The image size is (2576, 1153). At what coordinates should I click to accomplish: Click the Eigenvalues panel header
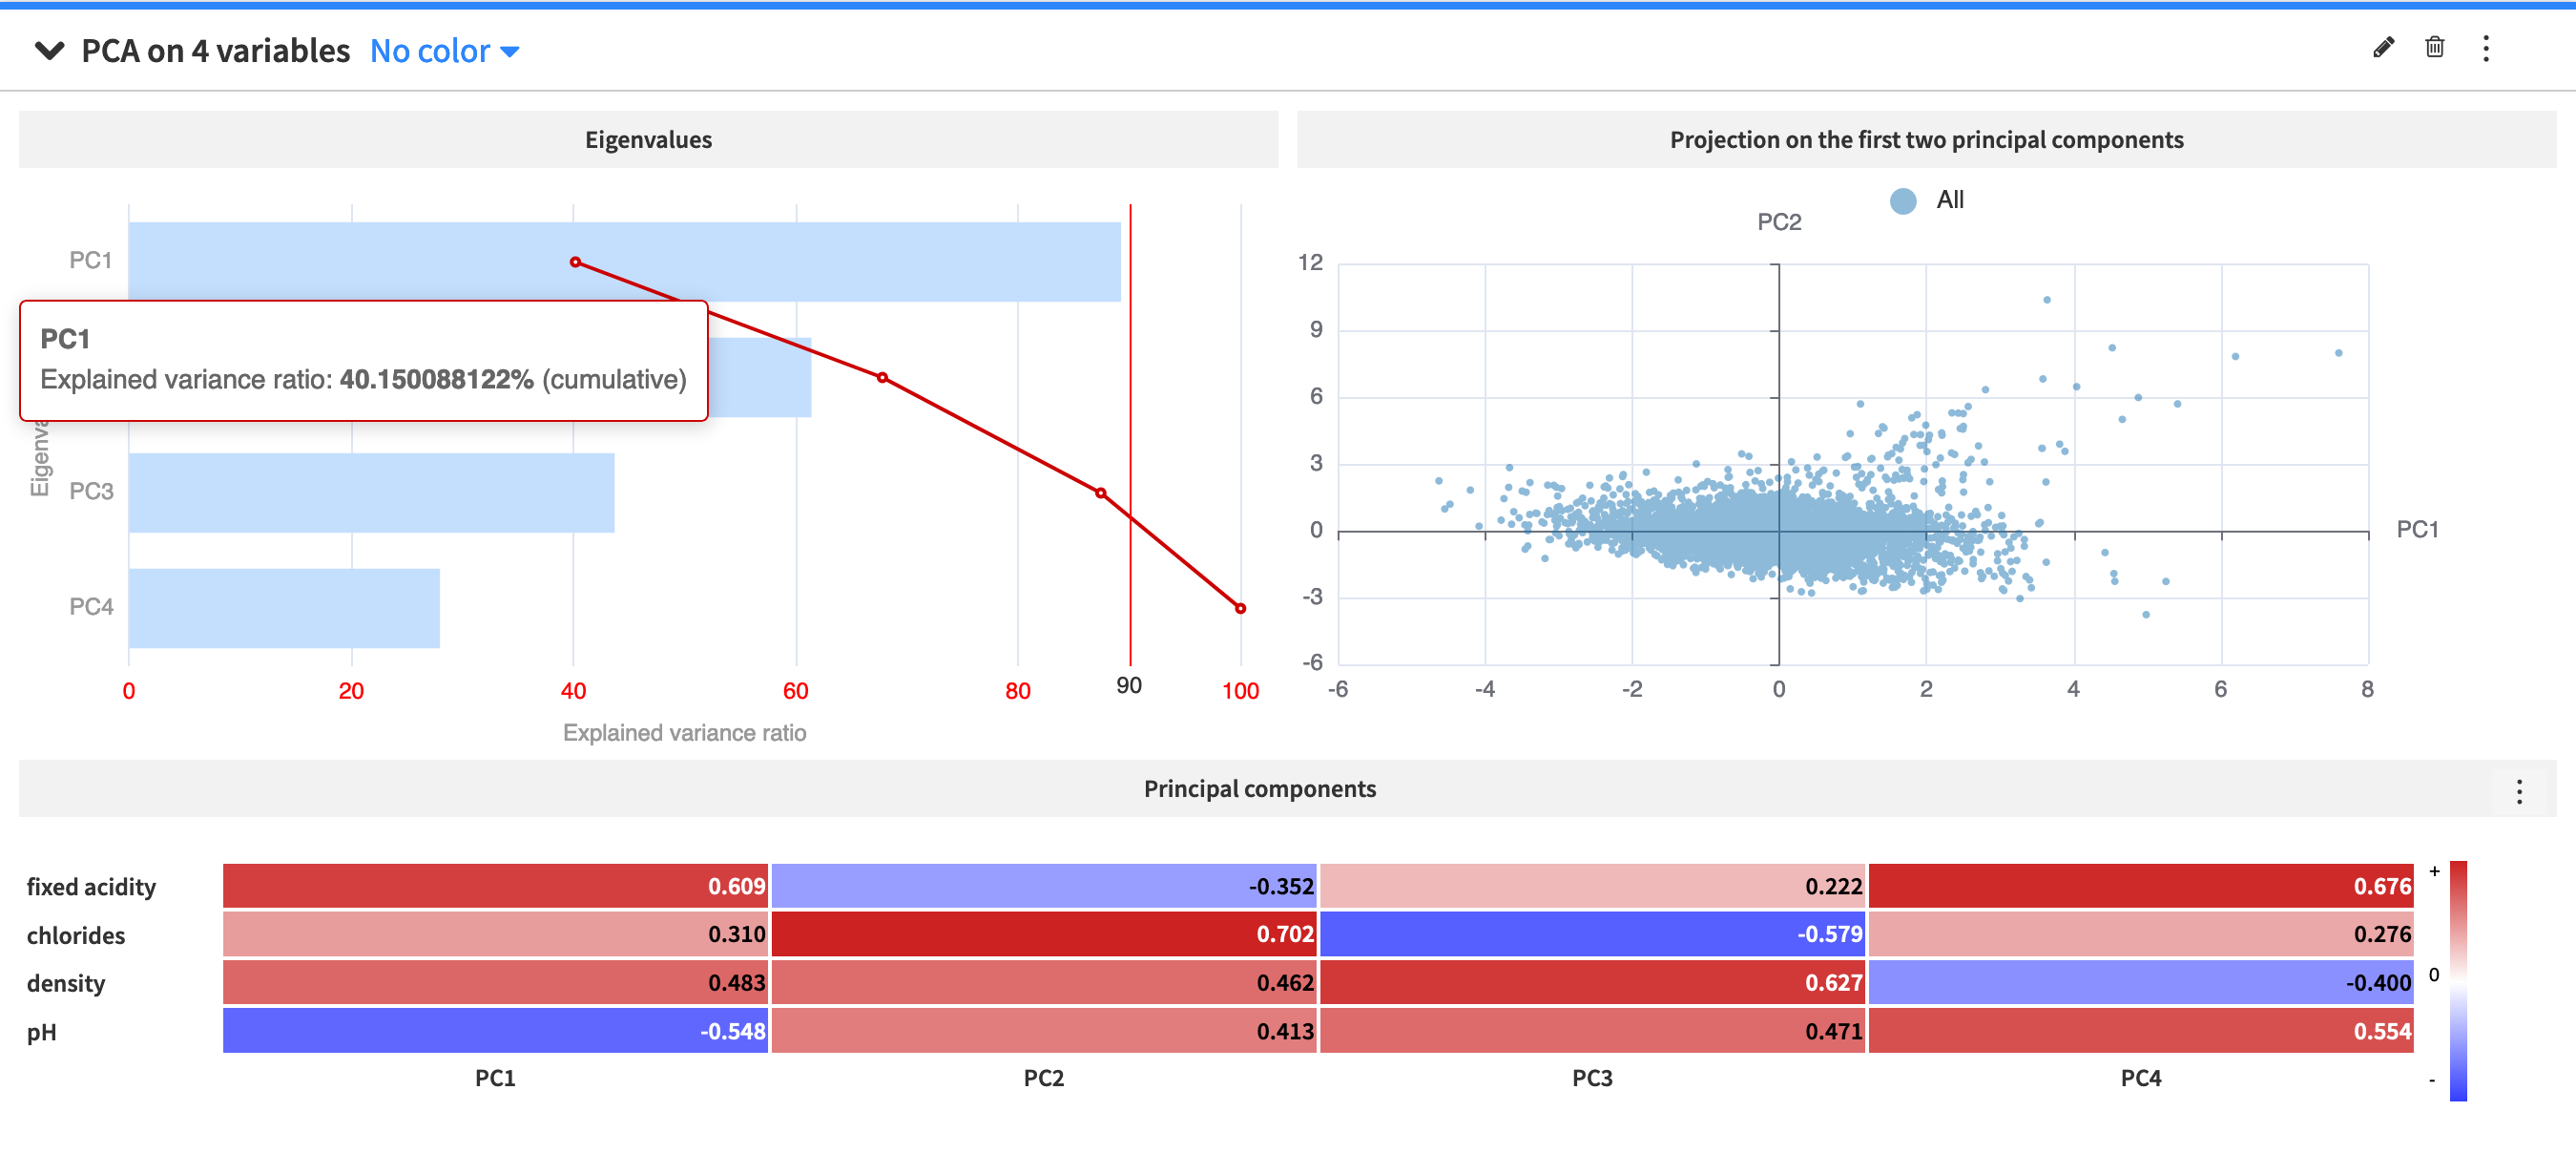point(648,139)
